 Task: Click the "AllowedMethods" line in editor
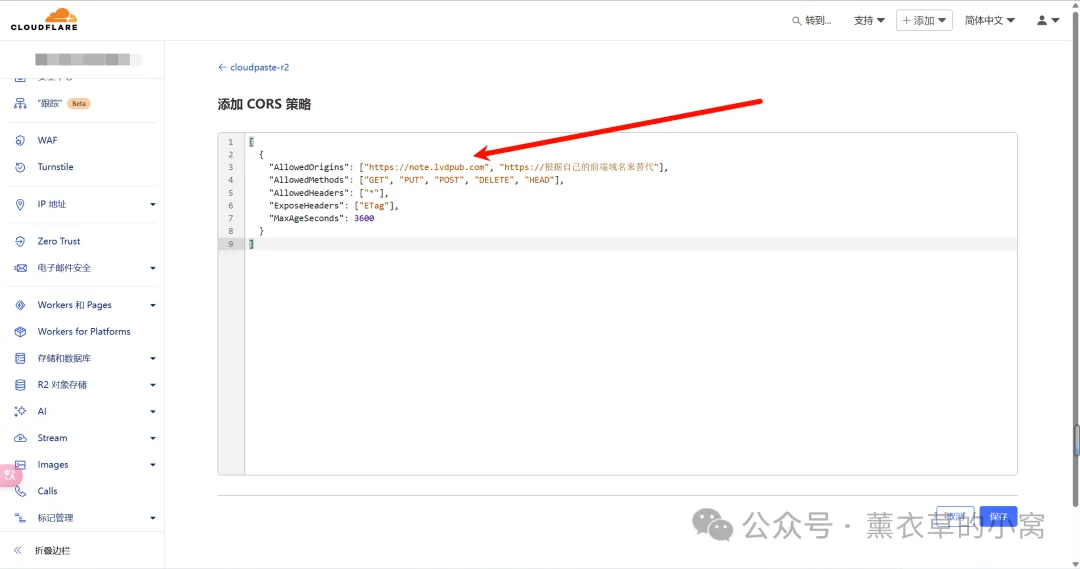(x=416, y=180)
